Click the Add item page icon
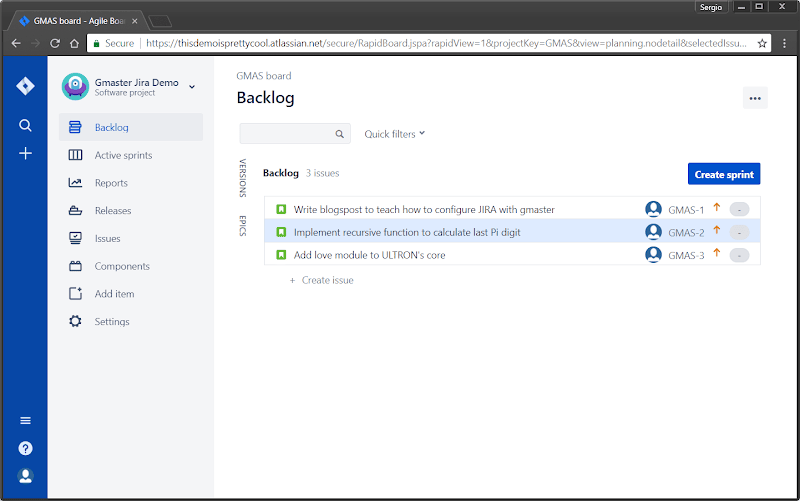The image size is (800, 501). coord(75,293)
